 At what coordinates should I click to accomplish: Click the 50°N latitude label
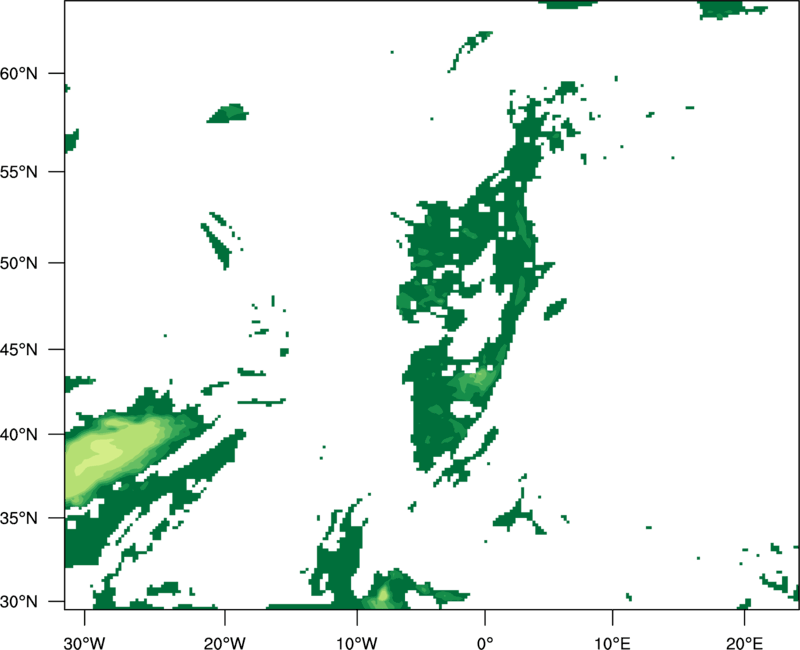click(19, 263)
